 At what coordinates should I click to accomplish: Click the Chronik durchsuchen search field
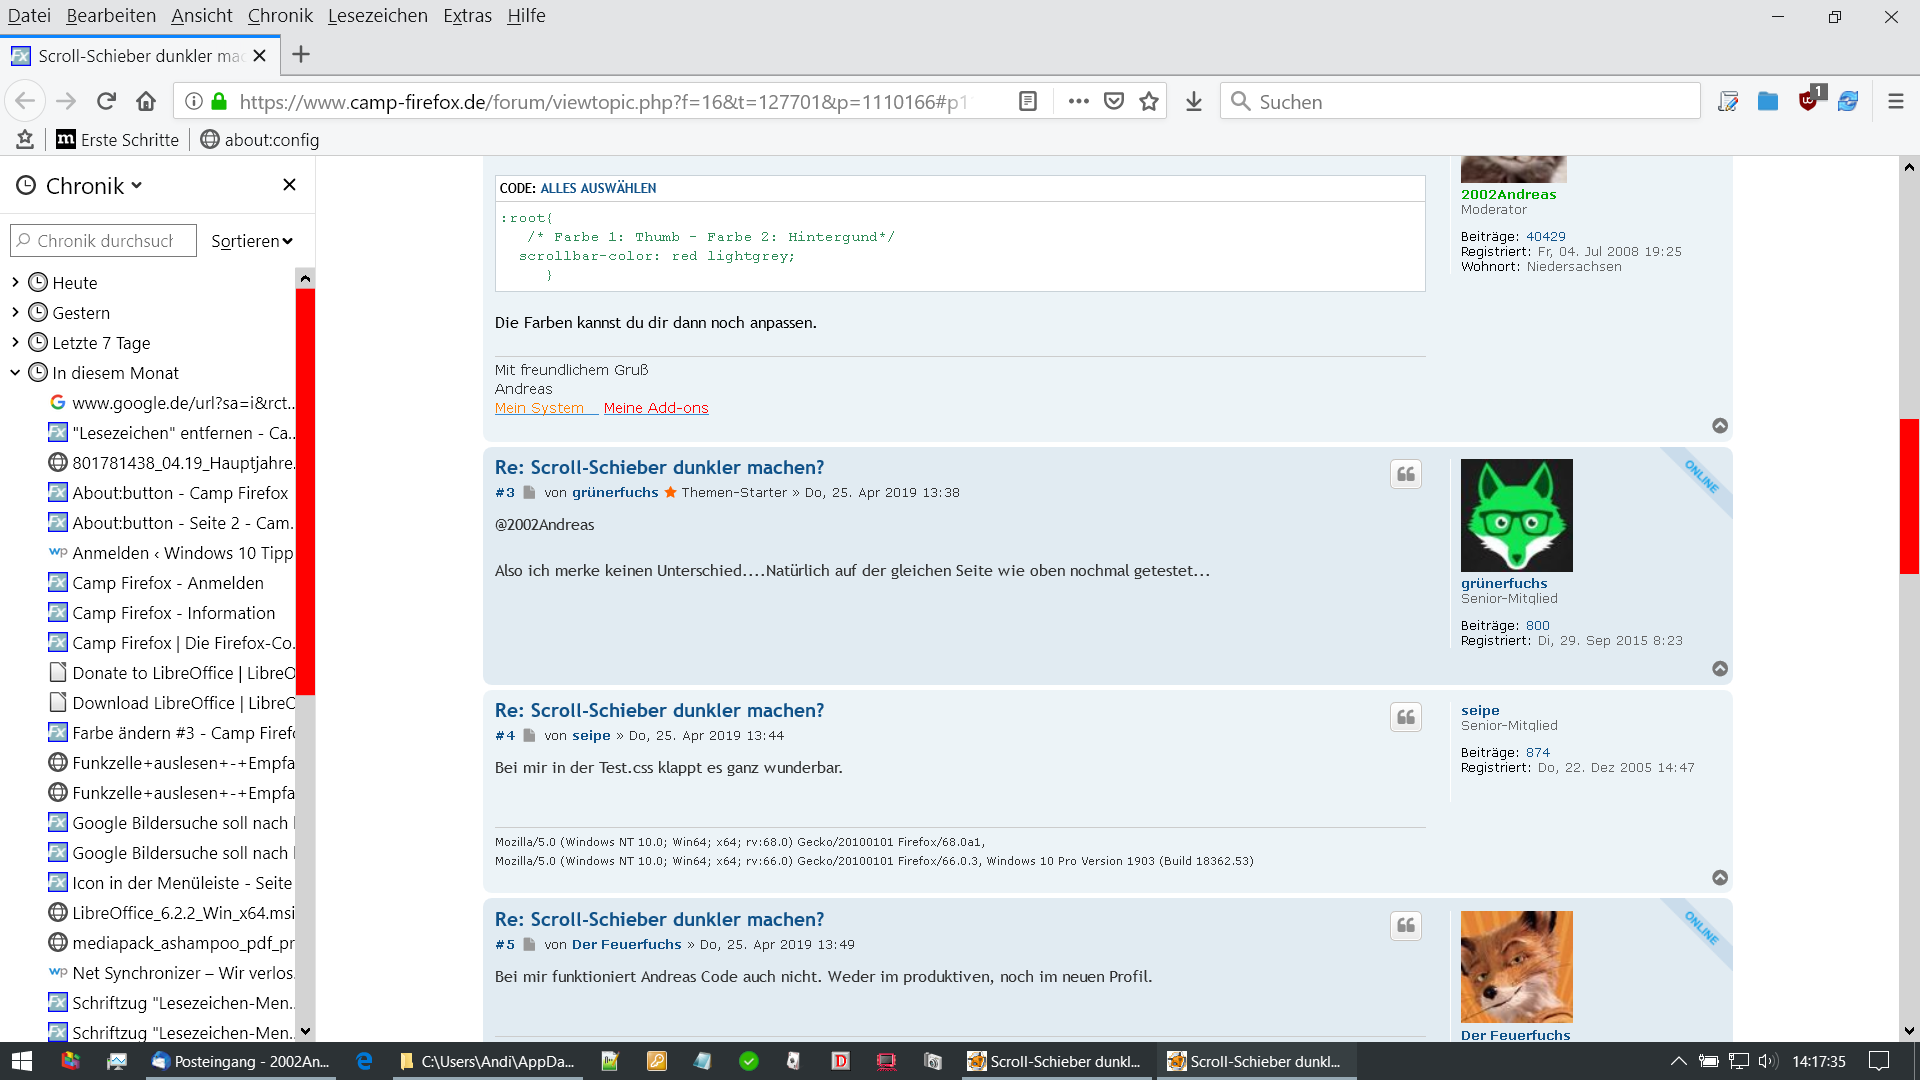point(105,241)
